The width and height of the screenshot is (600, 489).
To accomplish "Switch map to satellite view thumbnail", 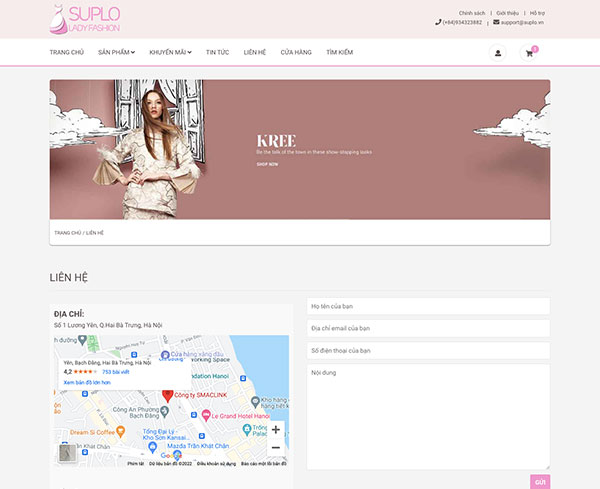I will 67,453.
